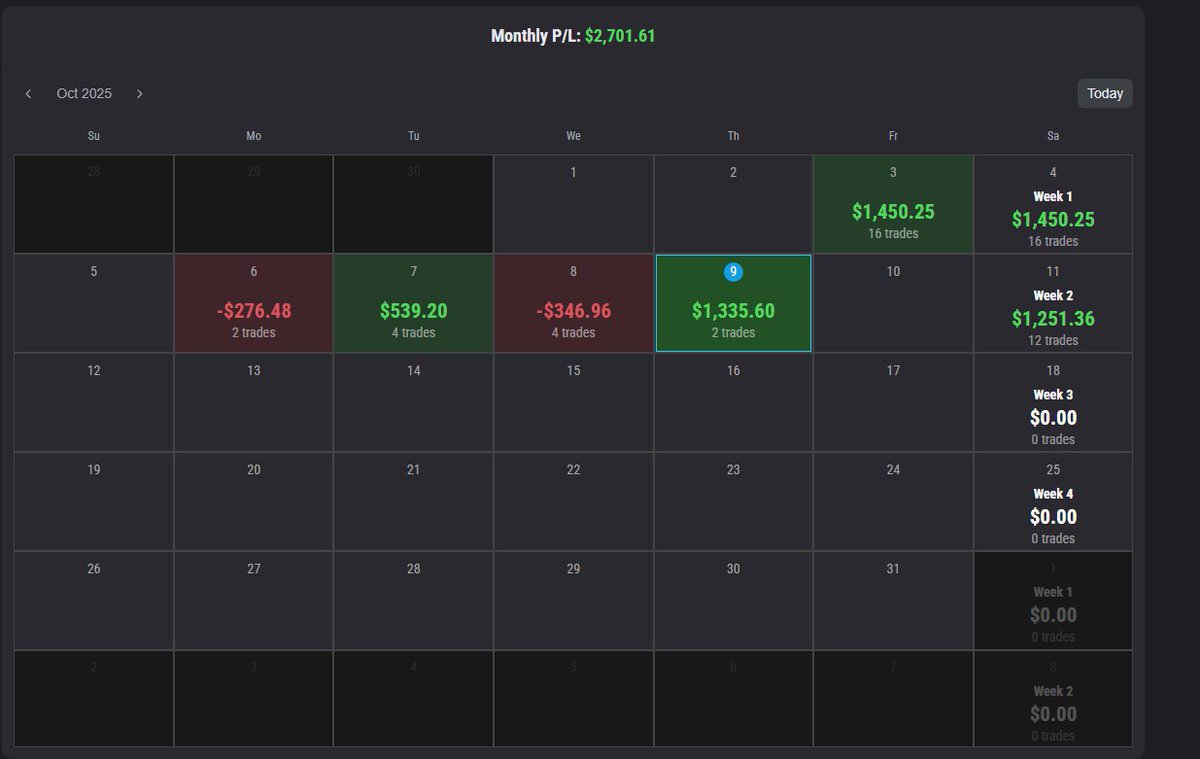The image size is (1200, 759).
Task: Open the Oct 2025 month selector
Action: (84, 93)
